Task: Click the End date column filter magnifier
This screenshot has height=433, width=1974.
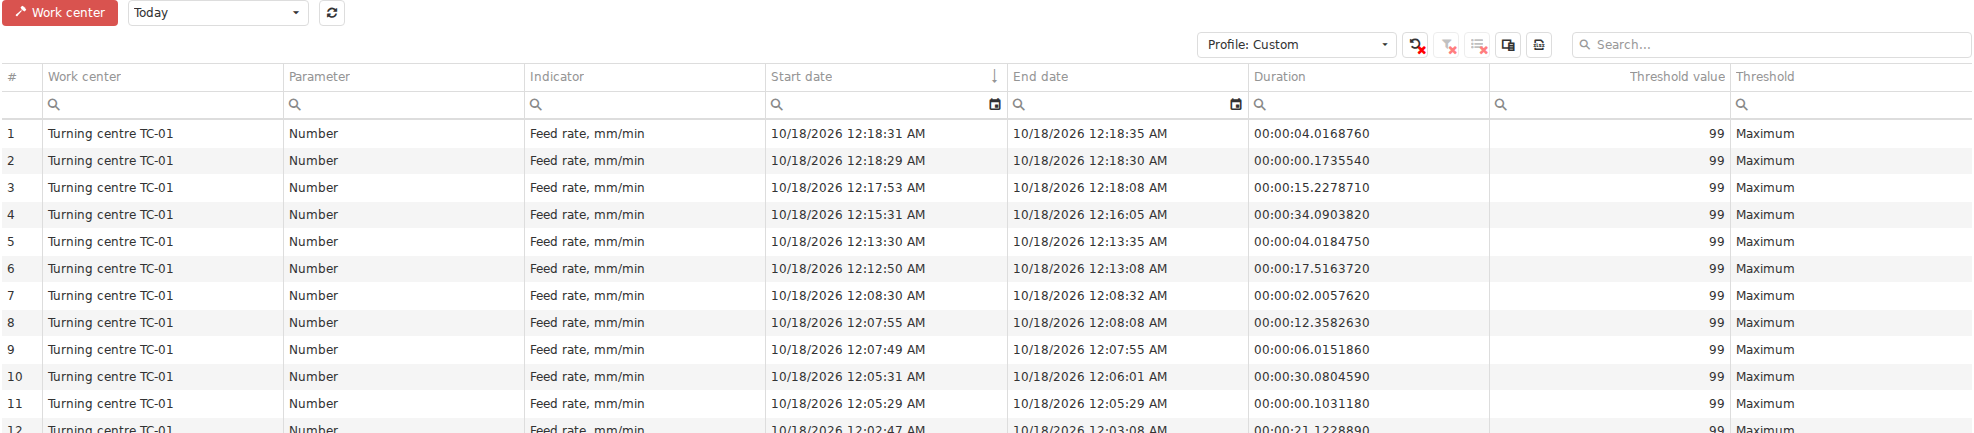Action: point(1019,105)
